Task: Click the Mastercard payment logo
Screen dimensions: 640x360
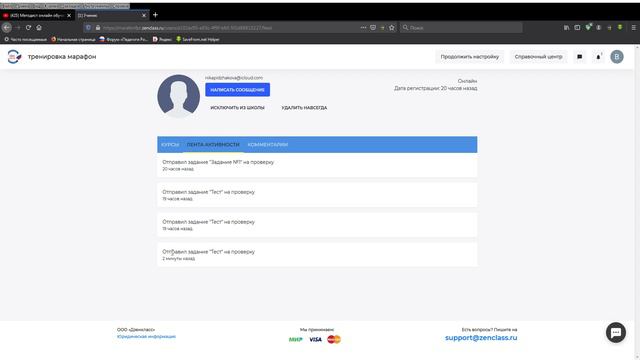Action: pos(334,340)
